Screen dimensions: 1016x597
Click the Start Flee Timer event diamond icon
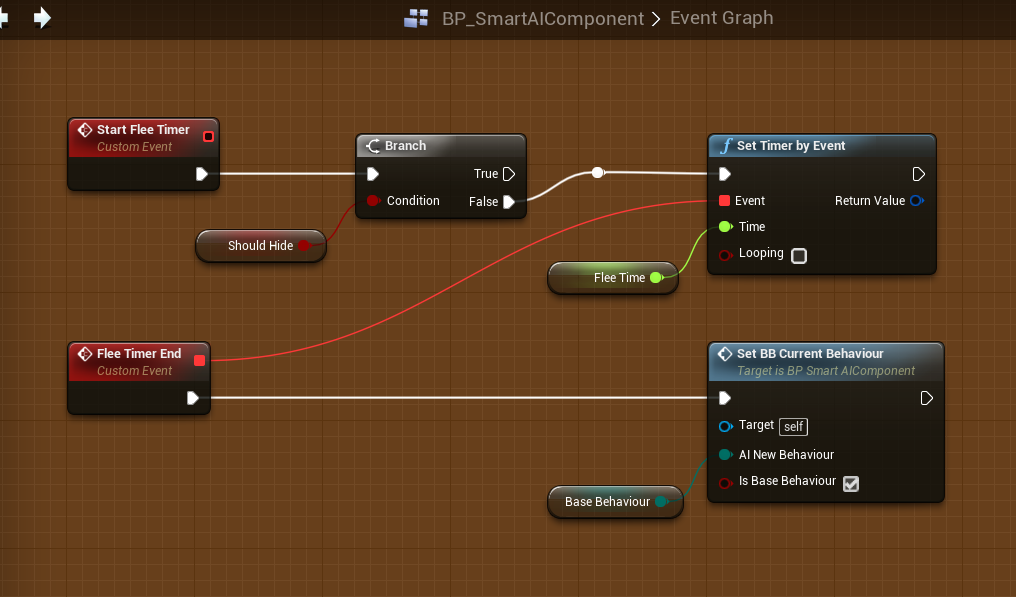(85, 130)
